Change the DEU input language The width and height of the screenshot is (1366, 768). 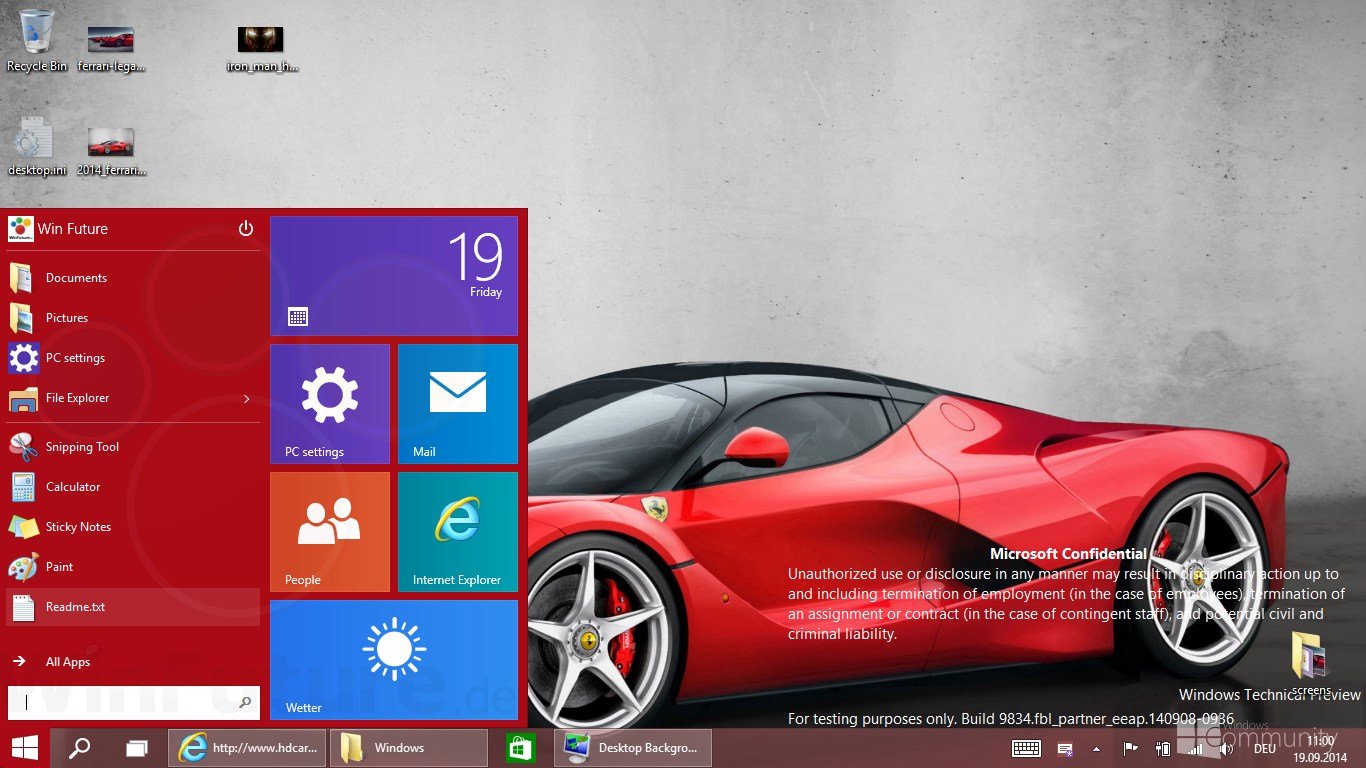click(1265, 749)
